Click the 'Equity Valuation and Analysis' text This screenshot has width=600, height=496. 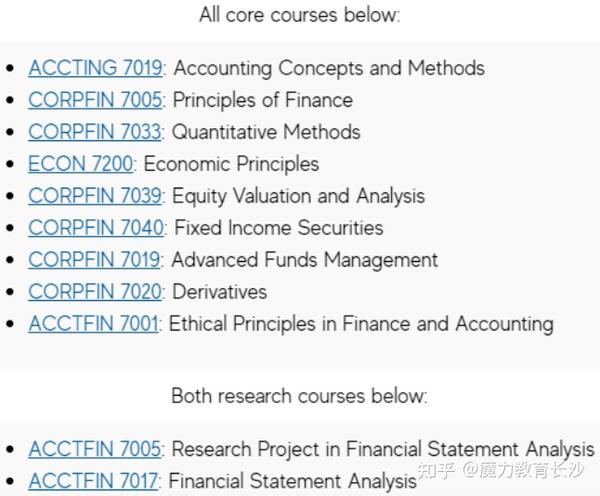298,196
